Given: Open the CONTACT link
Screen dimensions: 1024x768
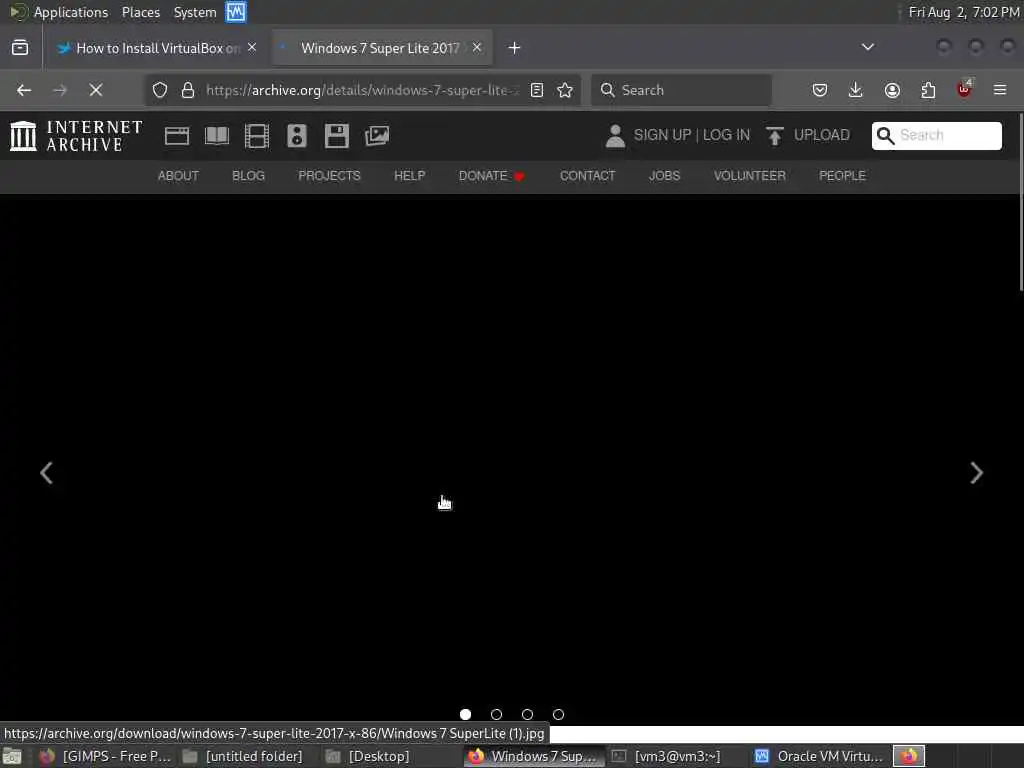Looking at the screenshot, I should coord(587,176).
